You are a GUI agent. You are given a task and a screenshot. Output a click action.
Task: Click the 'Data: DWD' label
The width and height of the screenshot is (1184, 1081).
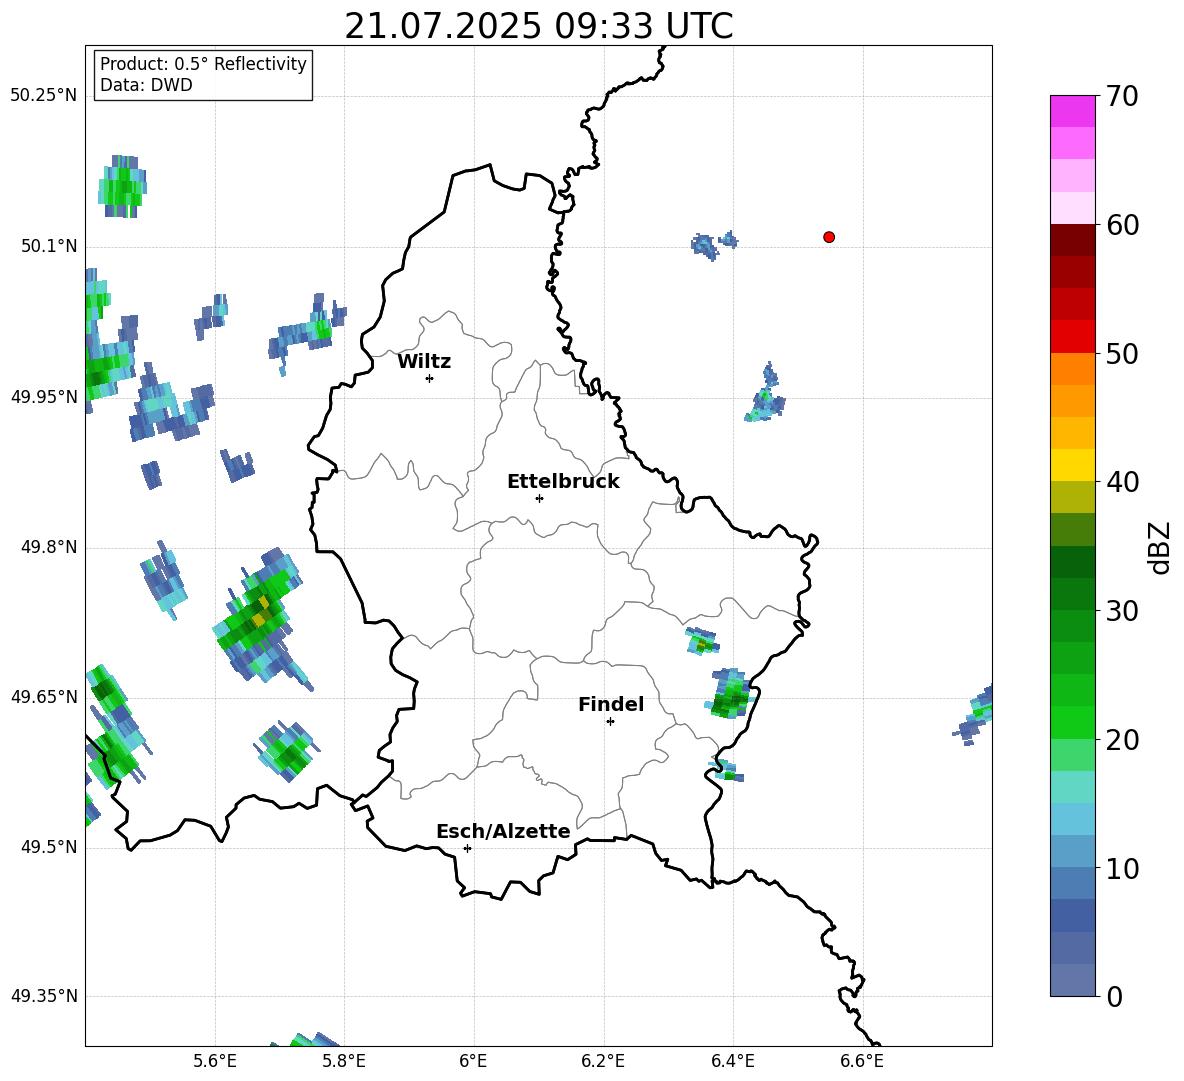(x=146, y=85)
